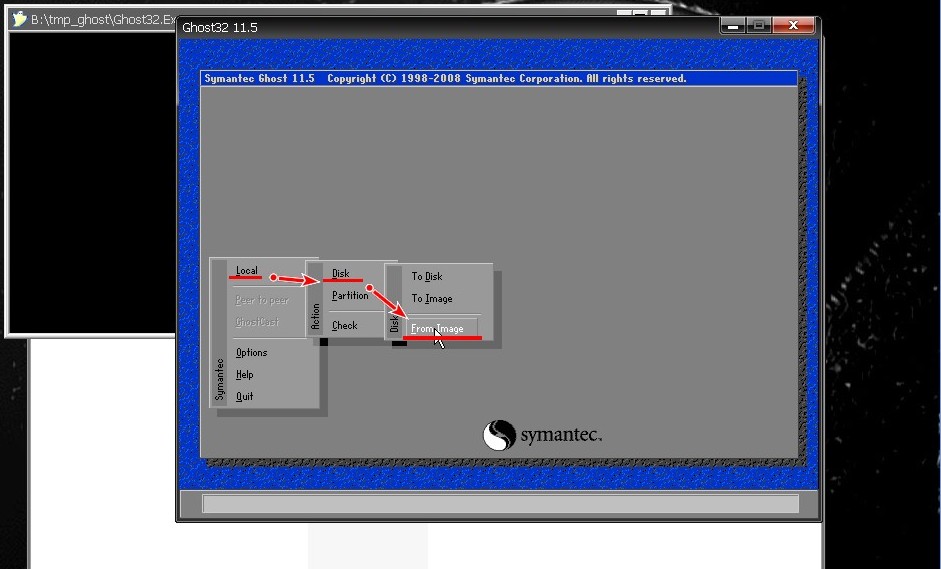Image resolution: width=941 pixels, height=569 pixels.
Task: Click the console window's title bar icon
Action: click(x=19, y=19)
